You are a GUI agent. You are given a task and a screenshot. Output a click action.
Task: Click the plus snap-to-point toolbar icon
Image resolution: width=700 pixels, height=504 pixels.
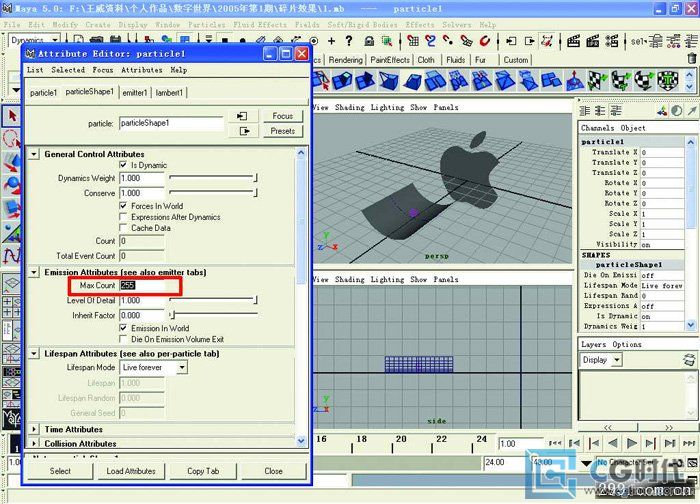[x=331, y=41]
